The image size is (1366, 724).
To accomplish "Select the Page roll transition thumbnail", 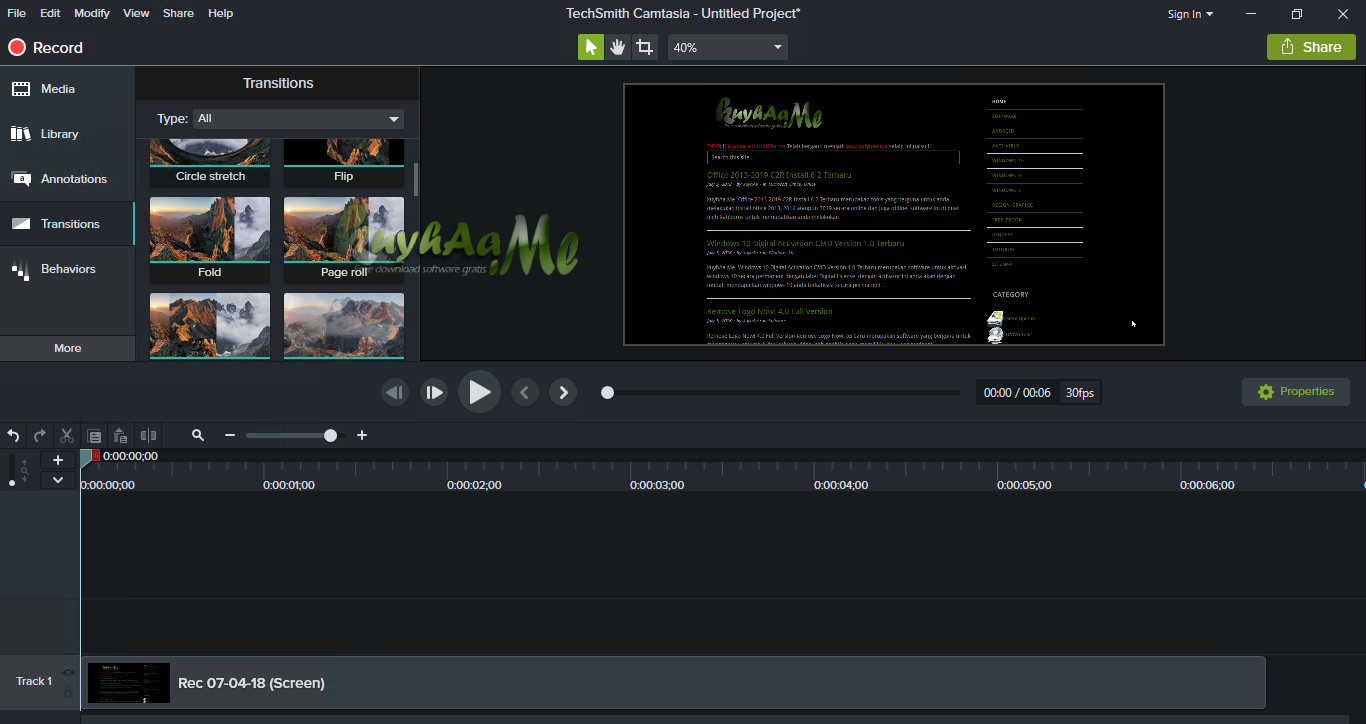I will point(344,229).
